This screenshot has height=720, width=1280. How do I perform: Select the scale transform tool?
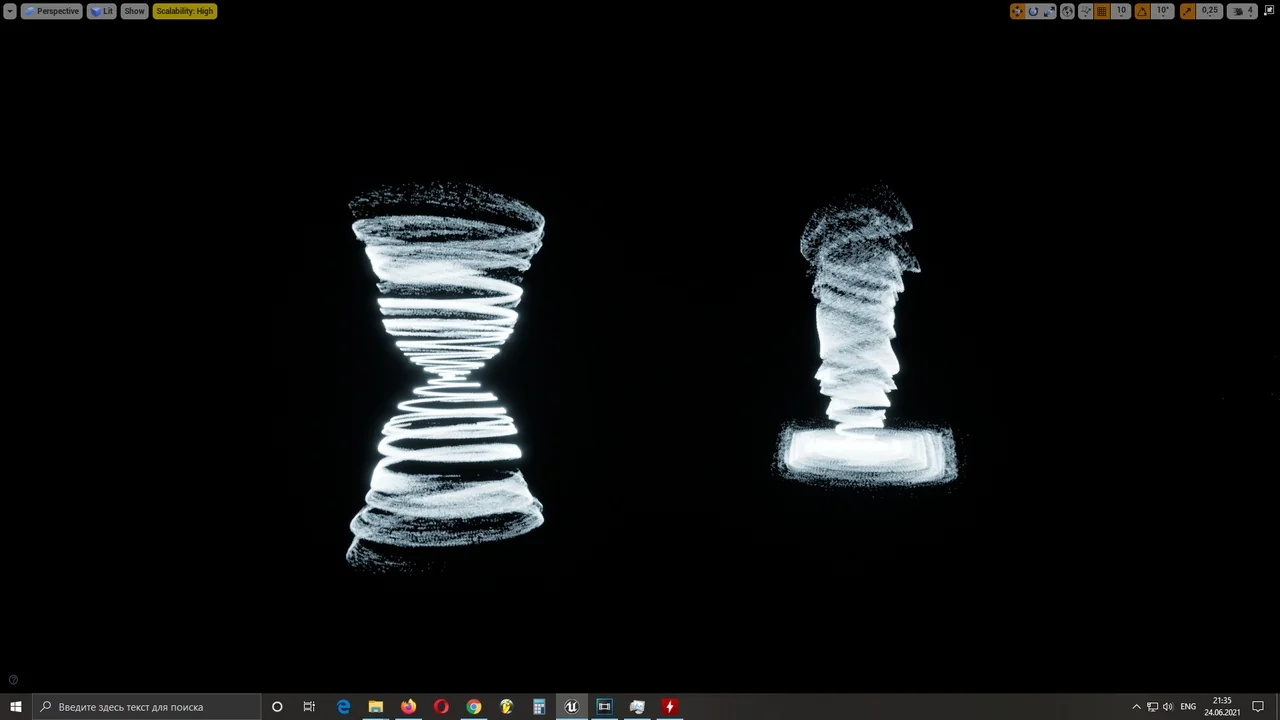click(x=1049, y=11)
